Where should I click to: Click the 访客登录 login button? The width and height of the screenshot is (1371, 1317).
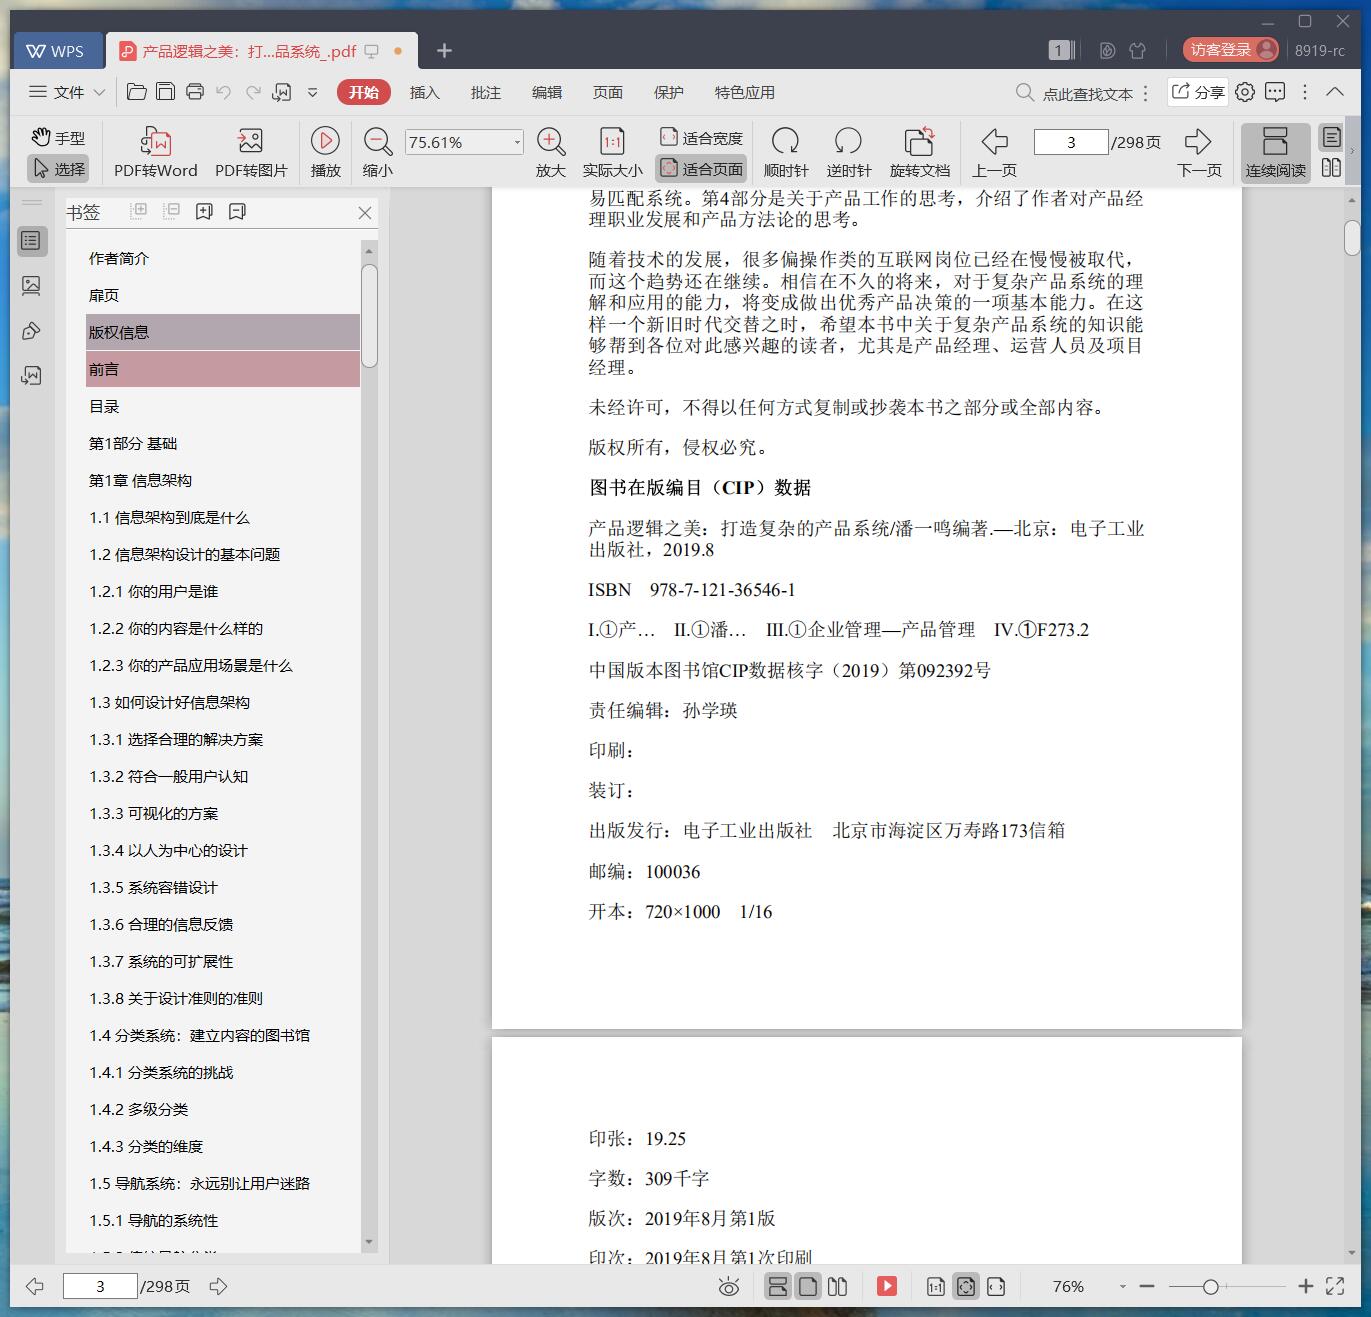1231,50
